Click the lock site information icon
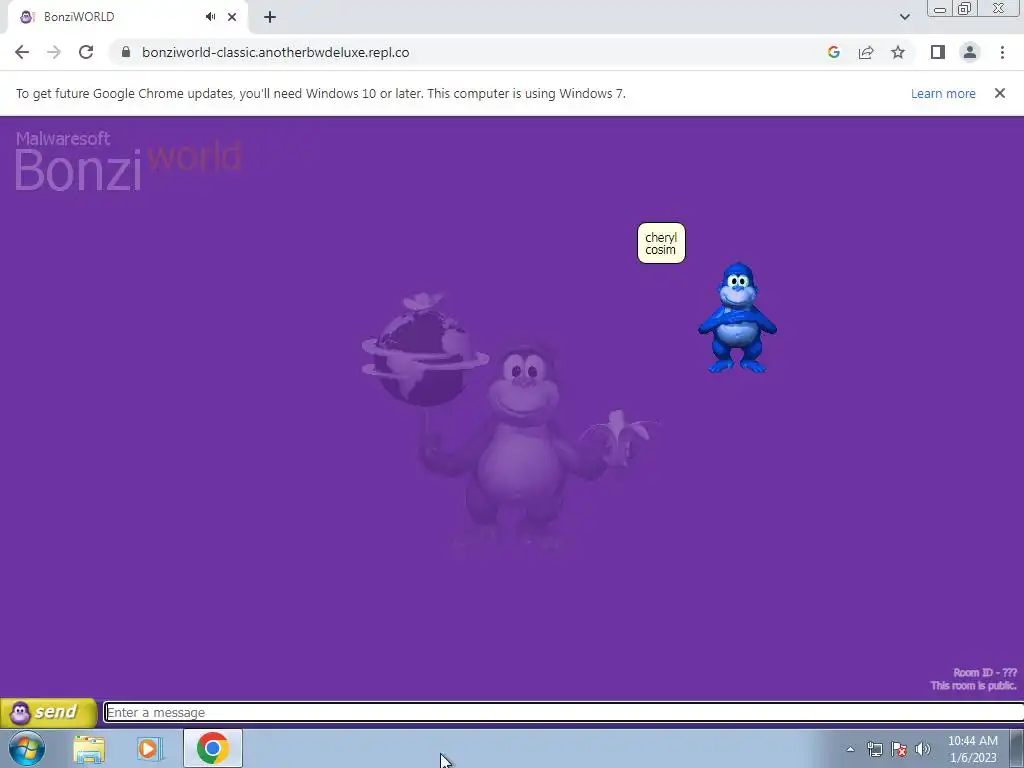 click(126, 52)
